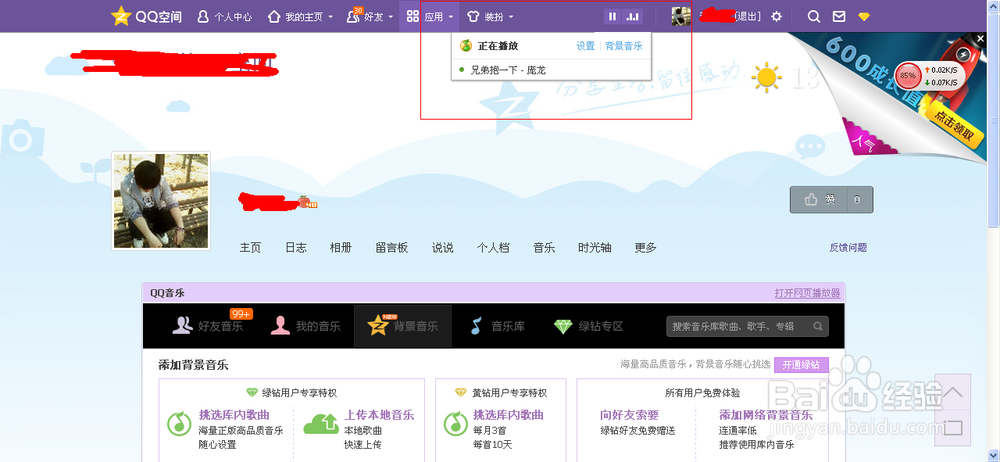This screenshot has height=462, width=1000.
Task: Open the 更多 profile tab
Action: tap(645, 248)
